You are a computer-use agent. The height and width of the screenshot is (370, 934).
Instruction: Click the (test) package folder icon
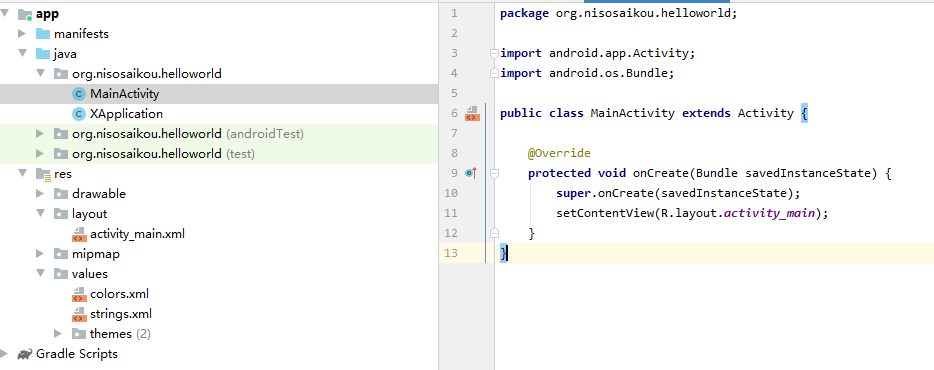pyautogui.click(x=61, y=154)
